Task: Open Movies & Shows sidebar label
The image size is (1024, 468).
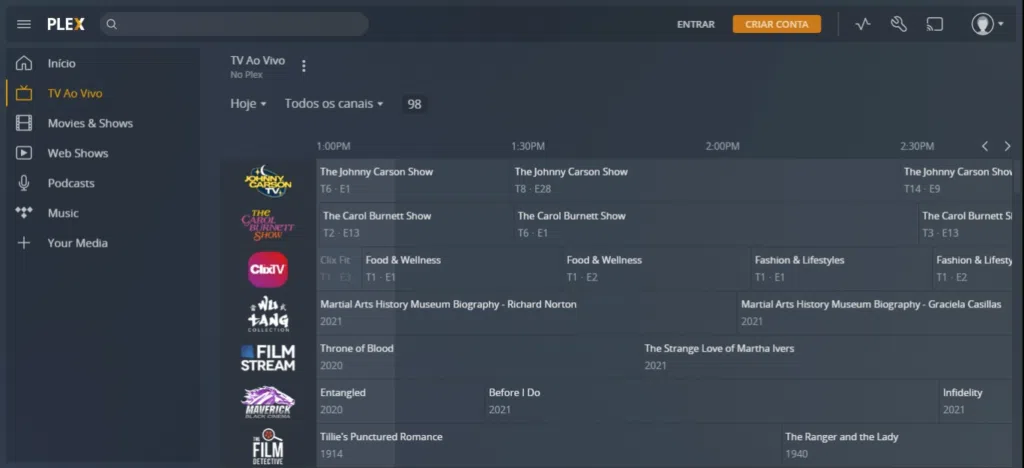Action: (90, 123)
